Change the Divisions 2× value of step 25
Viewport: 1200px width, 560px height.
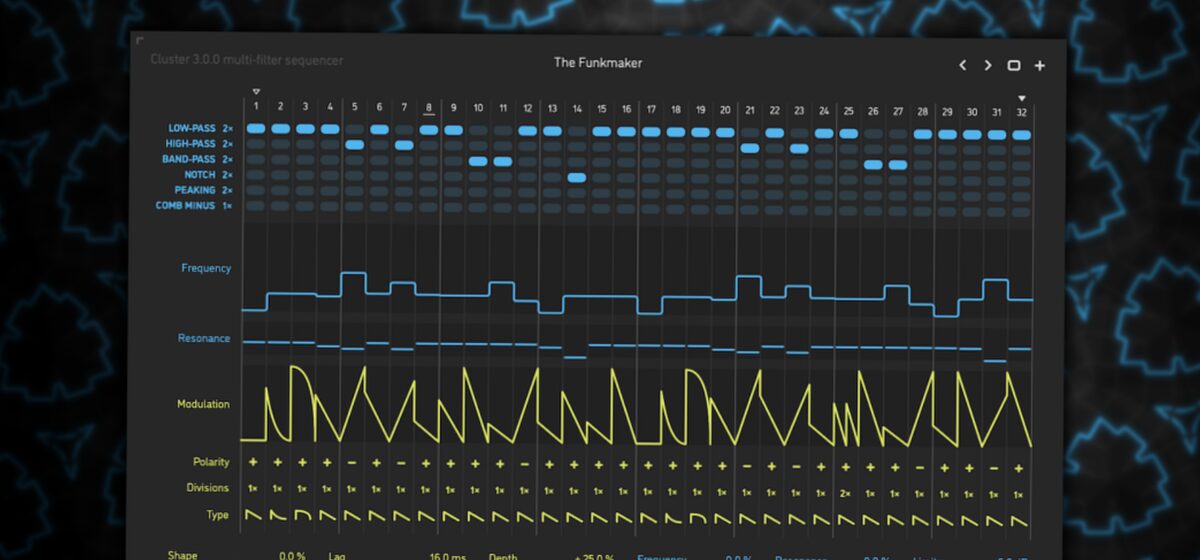click(x=845, y=493)
